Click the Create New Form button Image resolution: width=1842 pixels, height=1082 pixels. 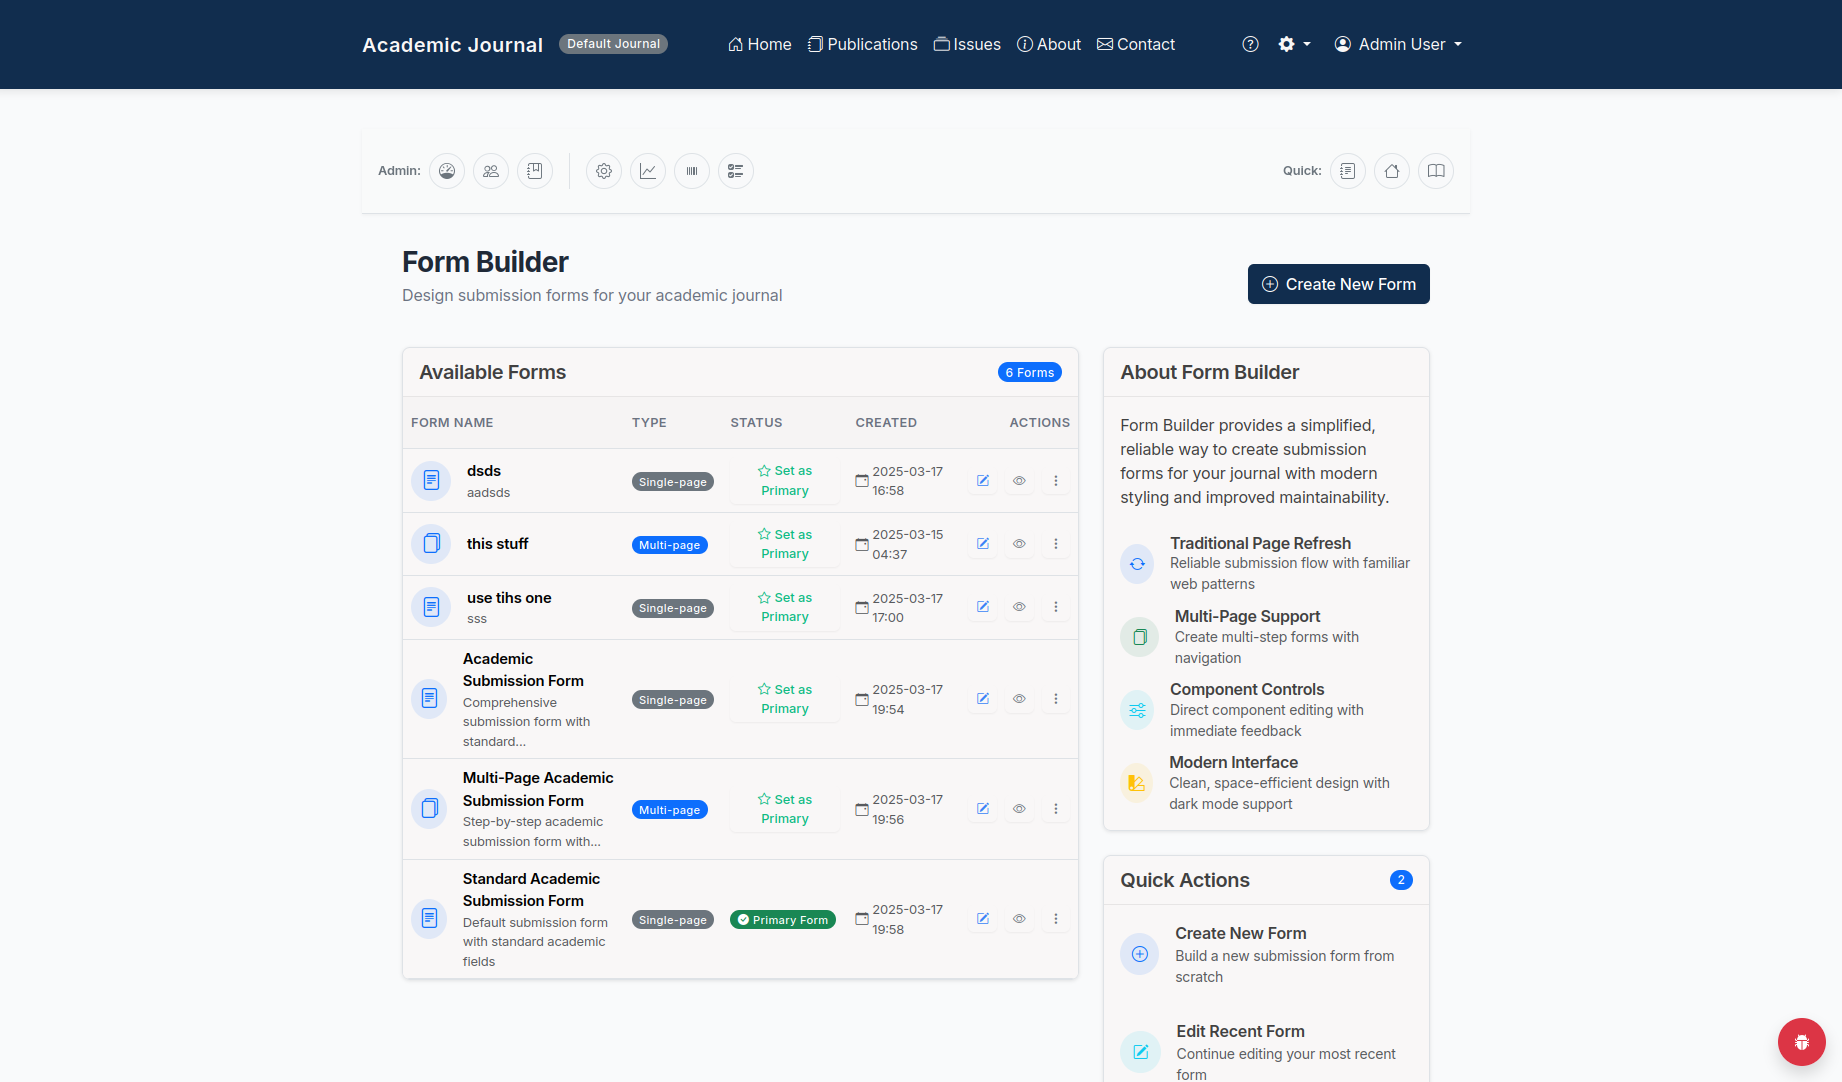(1339, 284)
